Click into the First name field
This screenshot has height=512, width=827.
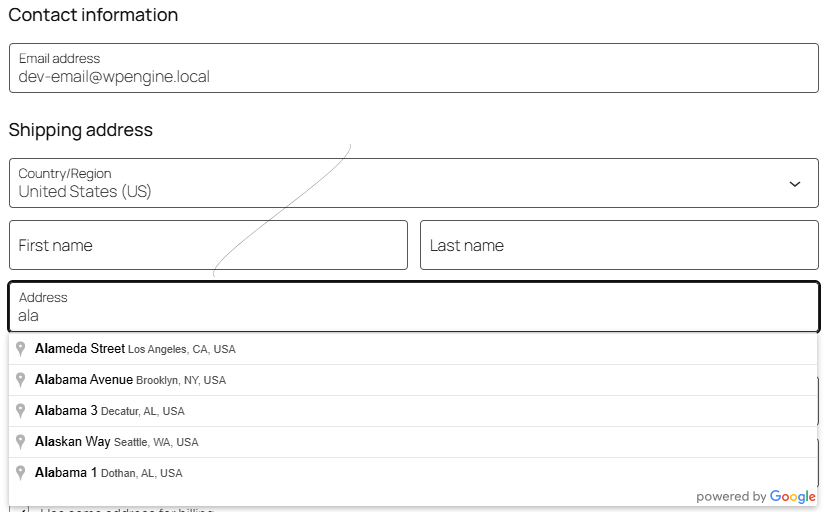coord(208,245)
